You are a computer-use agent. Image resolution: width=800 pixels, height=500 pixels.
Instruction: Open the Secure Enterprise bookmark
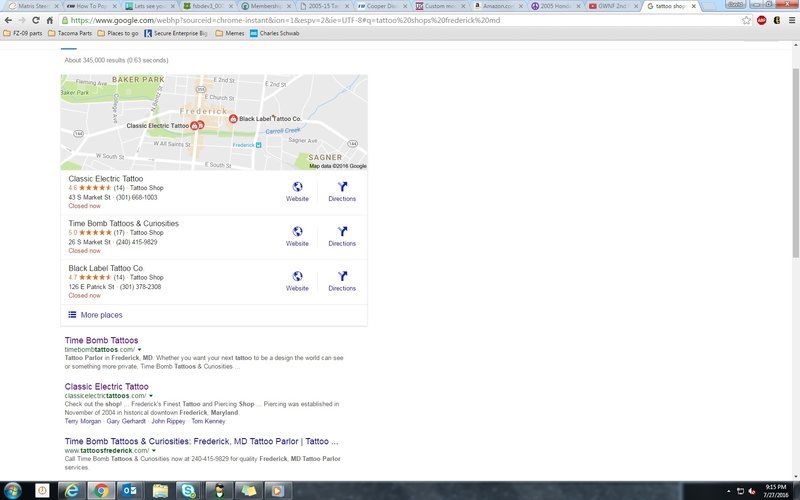[176, 33]
